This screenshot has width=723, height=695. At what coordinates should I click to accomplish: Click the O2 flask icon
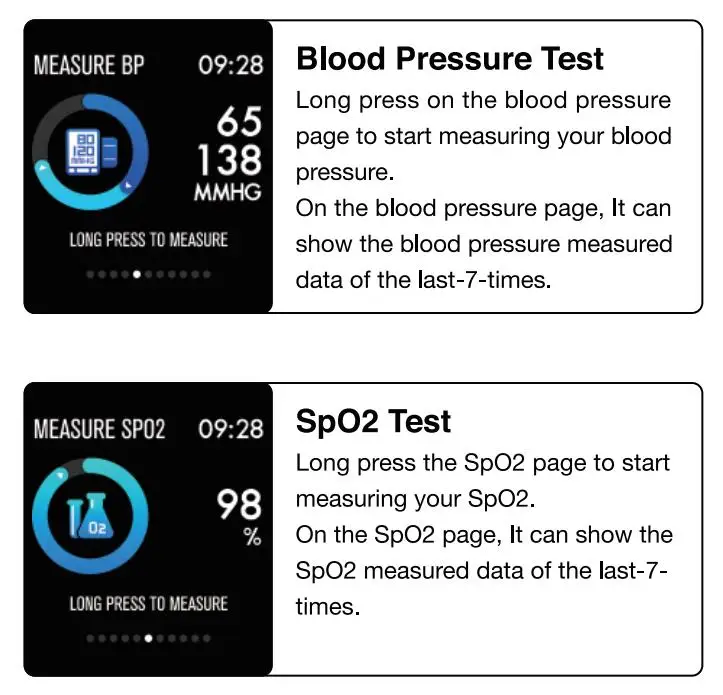coord(91,515)
